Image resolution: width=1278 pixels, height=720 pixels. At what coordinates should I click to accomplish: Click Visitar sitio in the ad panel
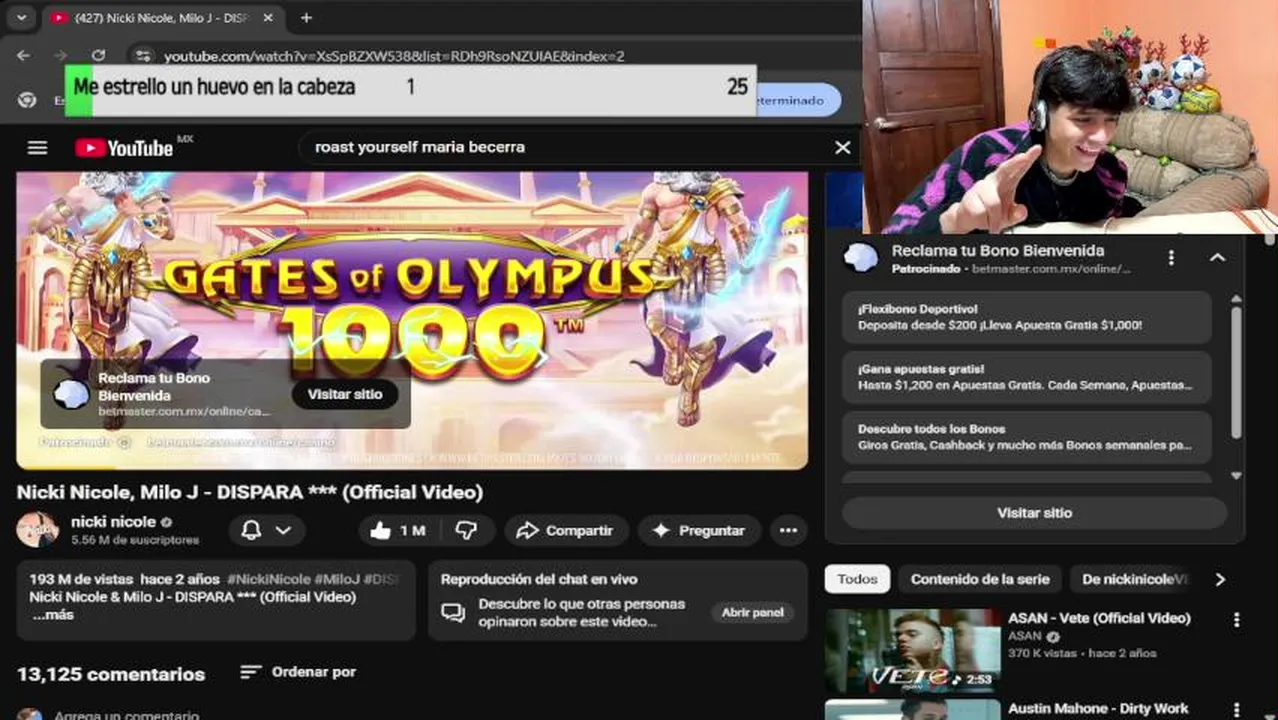pos(1034,513)
